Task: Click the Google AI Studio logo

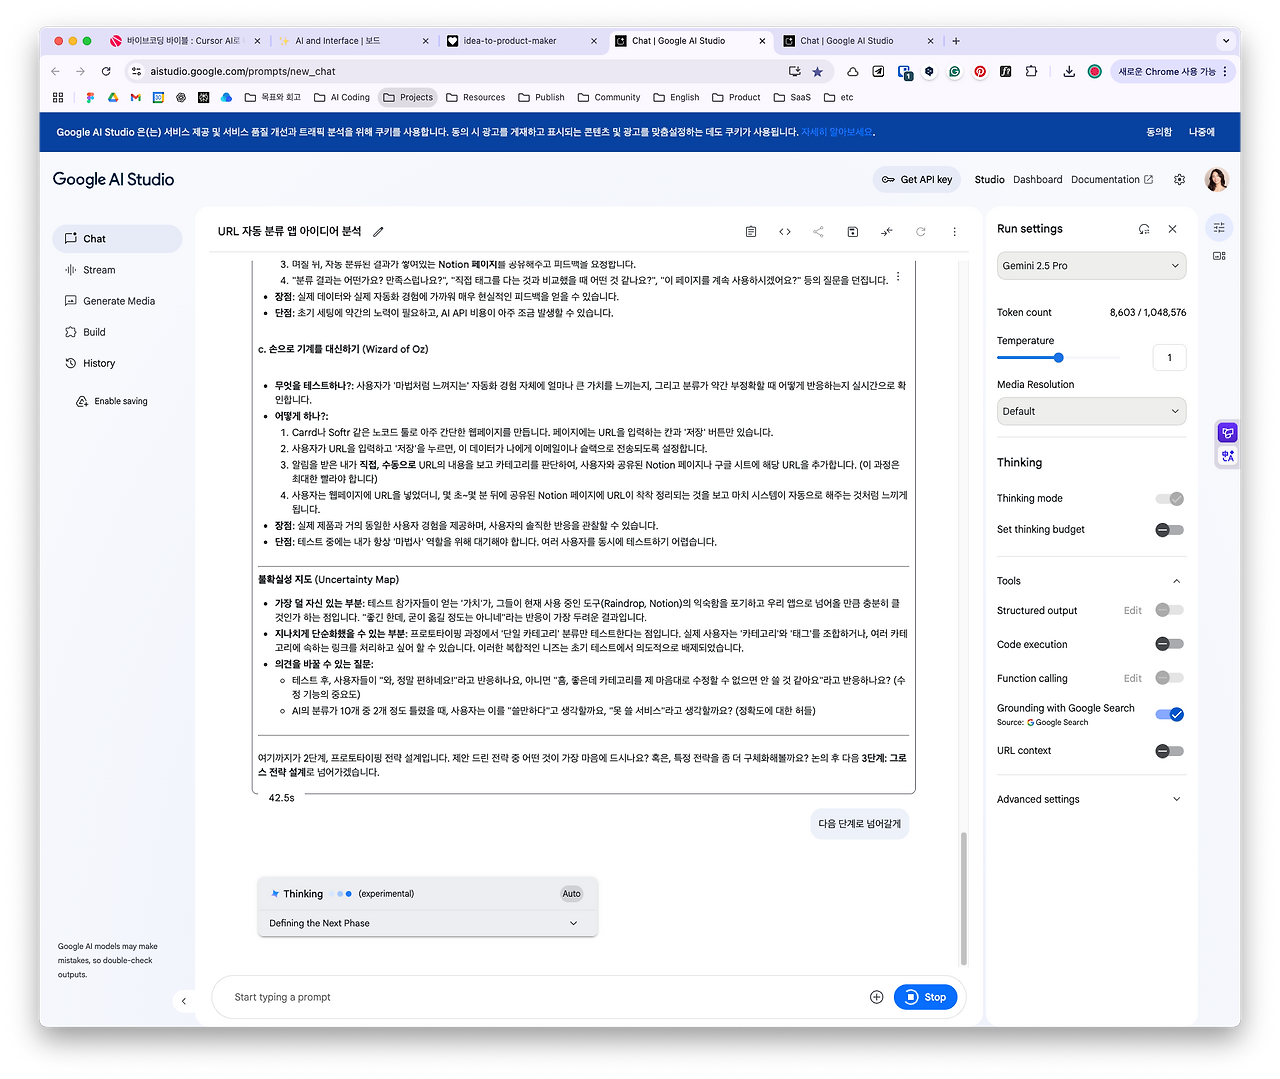Action: tap(113, 180)
